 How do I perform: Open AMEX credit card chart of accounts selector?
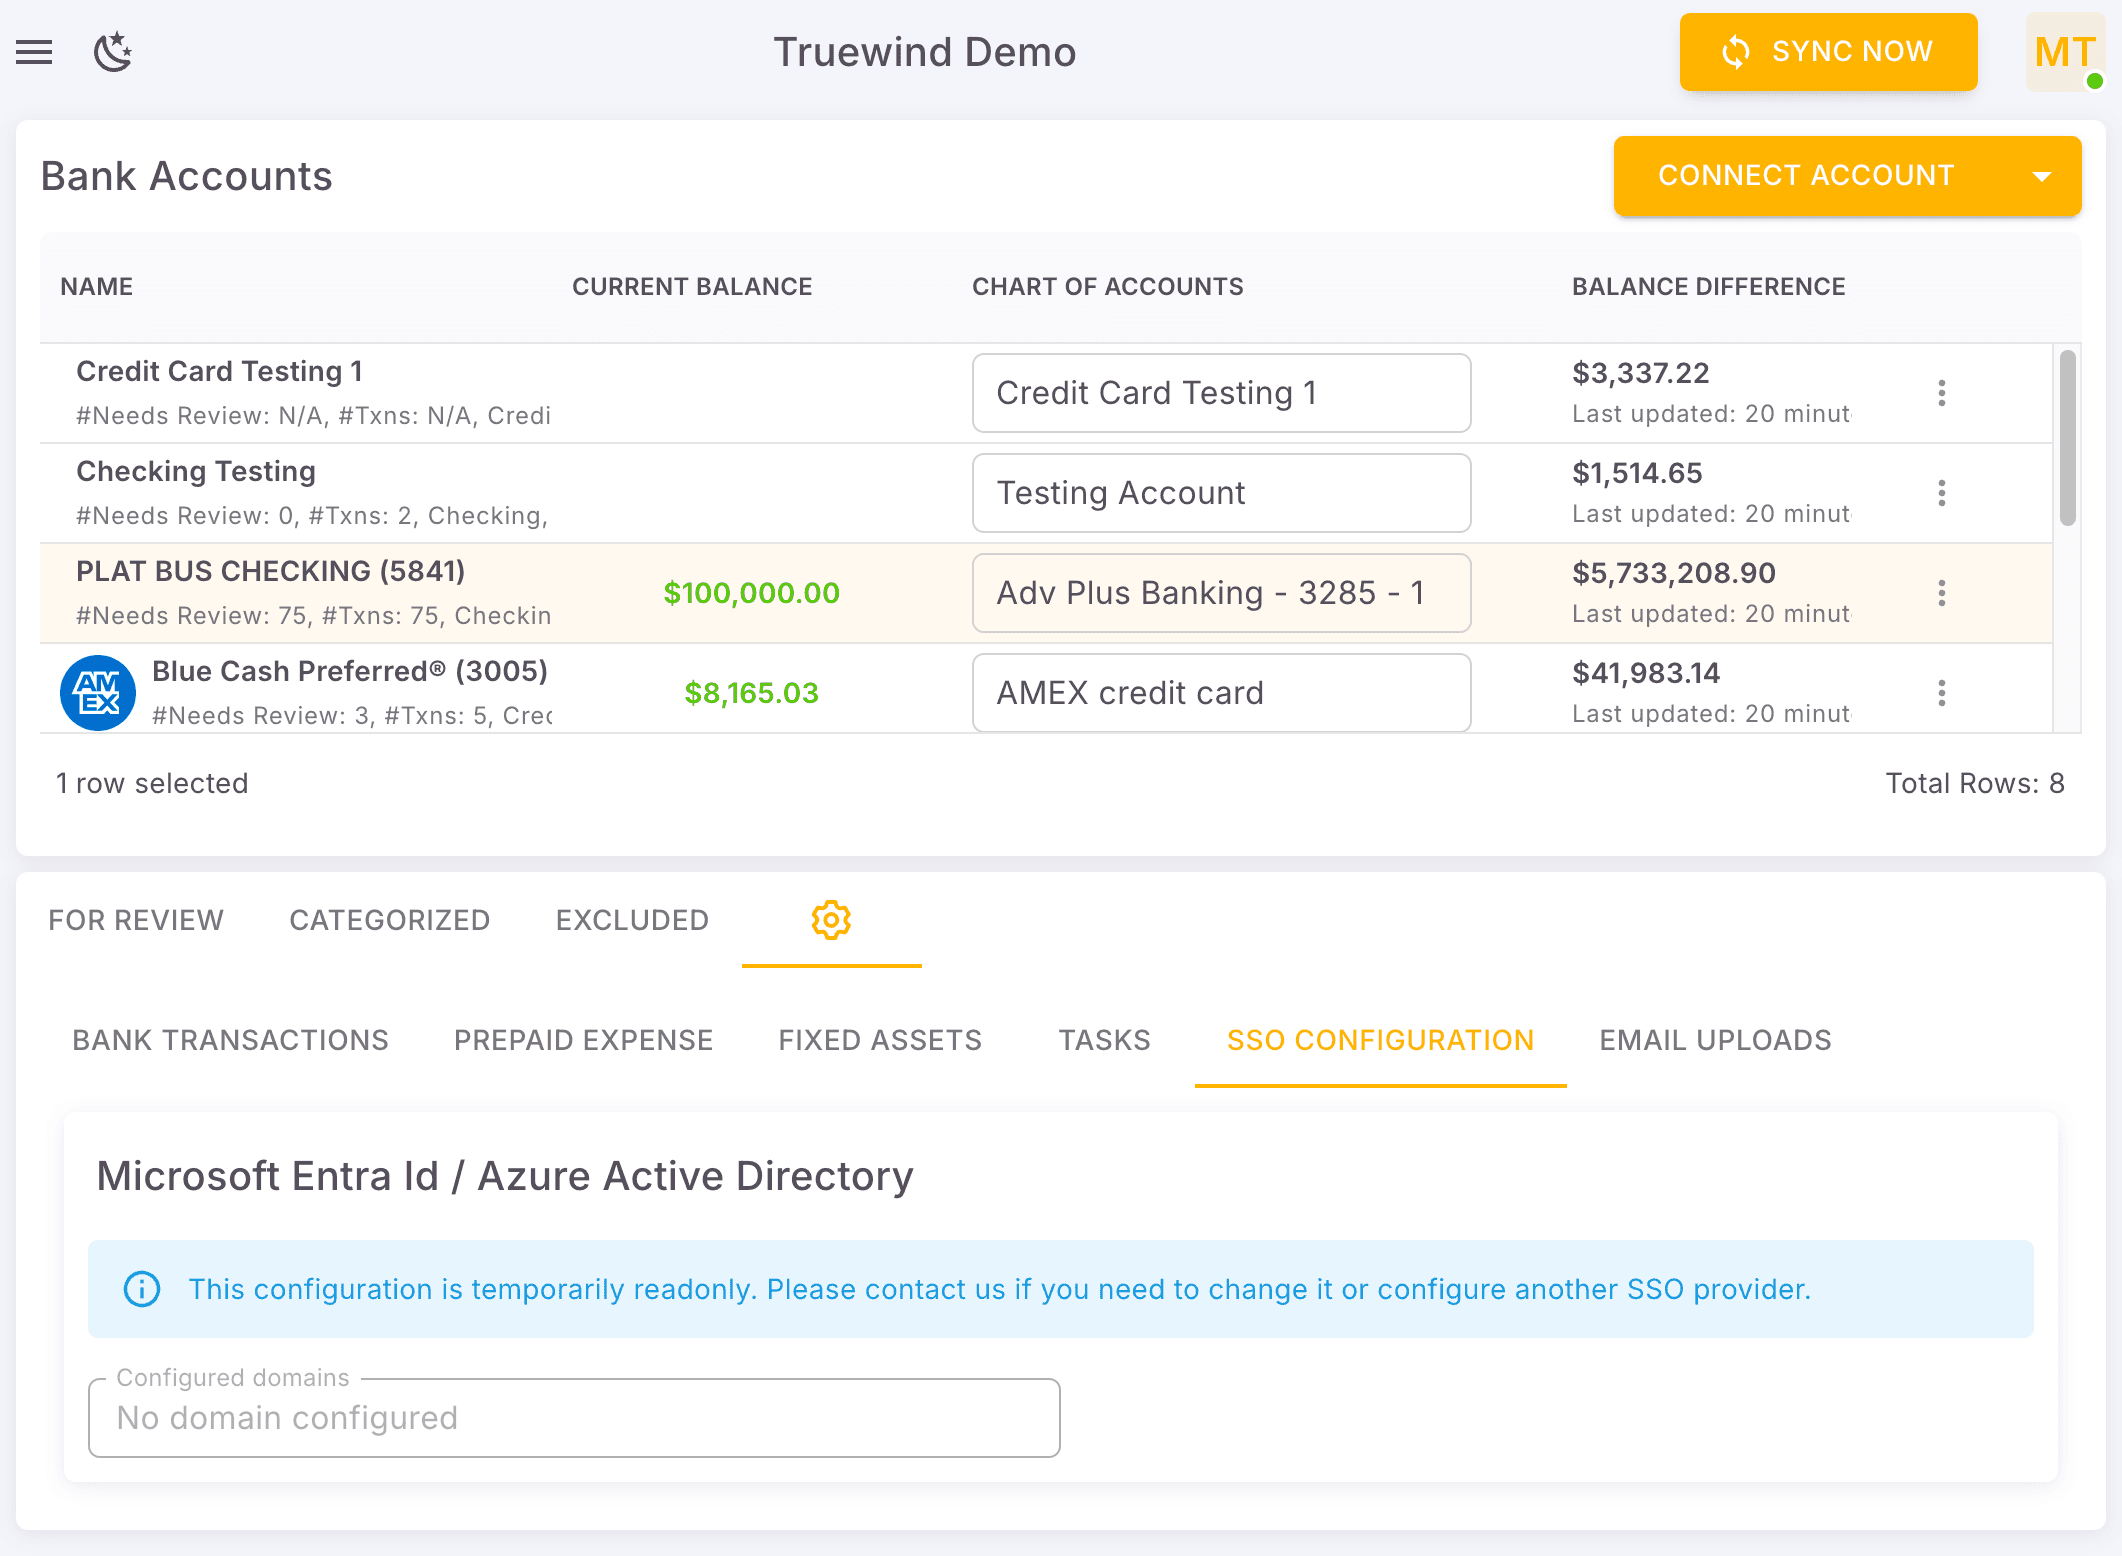click(1221, 693)
